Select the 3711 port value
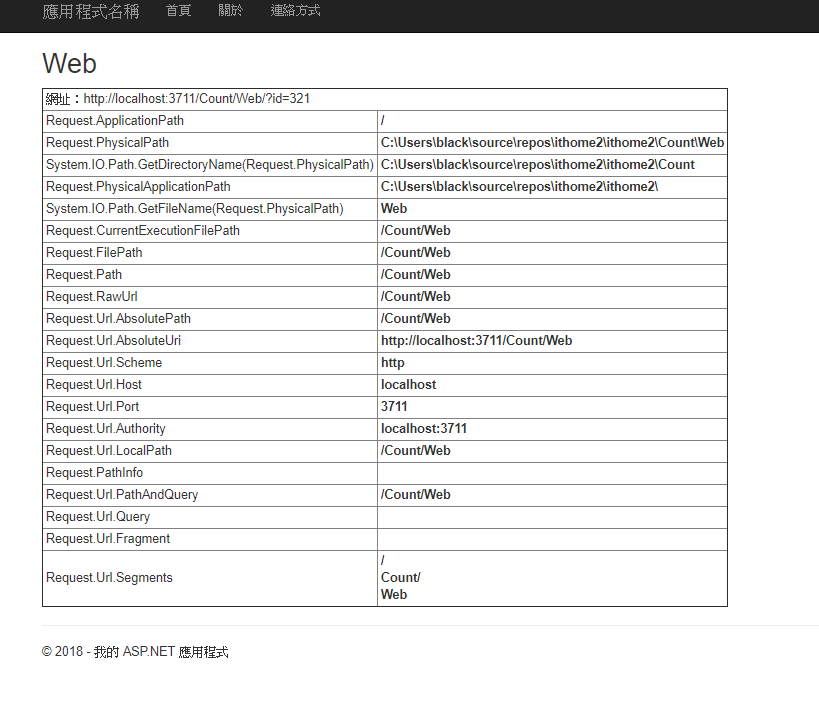 pos(394,406)
